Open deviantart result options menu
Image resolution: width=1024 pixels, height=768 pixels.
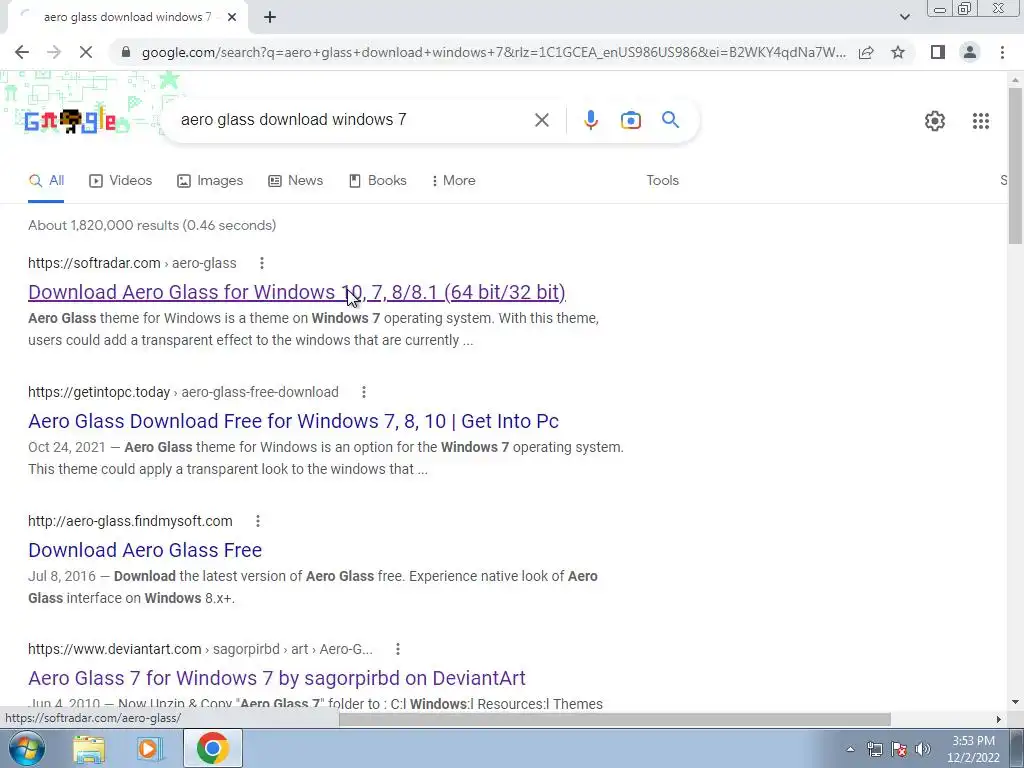[x=398, y=649]
